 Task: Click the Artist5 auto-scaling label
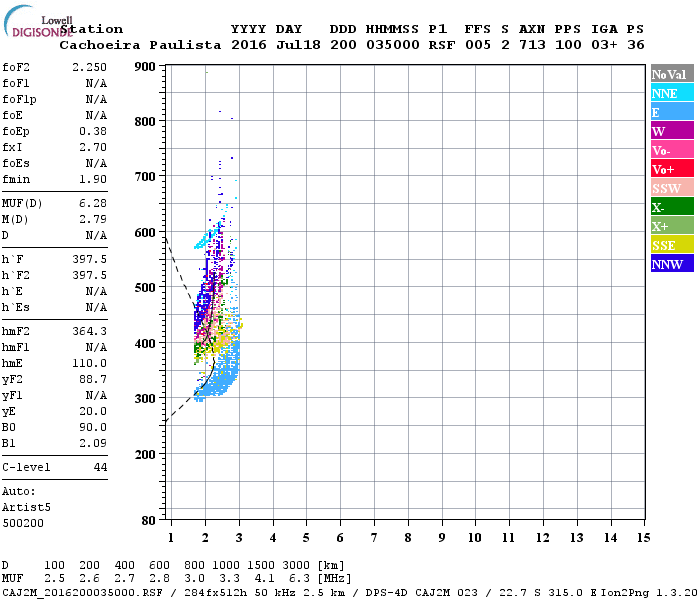(26, 508)
